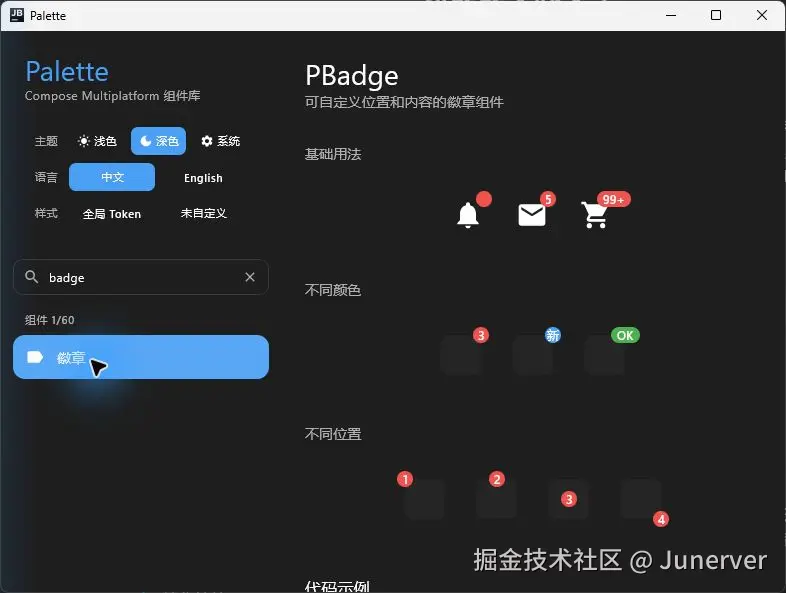Select the 深色 dark theme
Image resolution: width=786 pixels, height=593 pixels.
click(x=158, y=141)
